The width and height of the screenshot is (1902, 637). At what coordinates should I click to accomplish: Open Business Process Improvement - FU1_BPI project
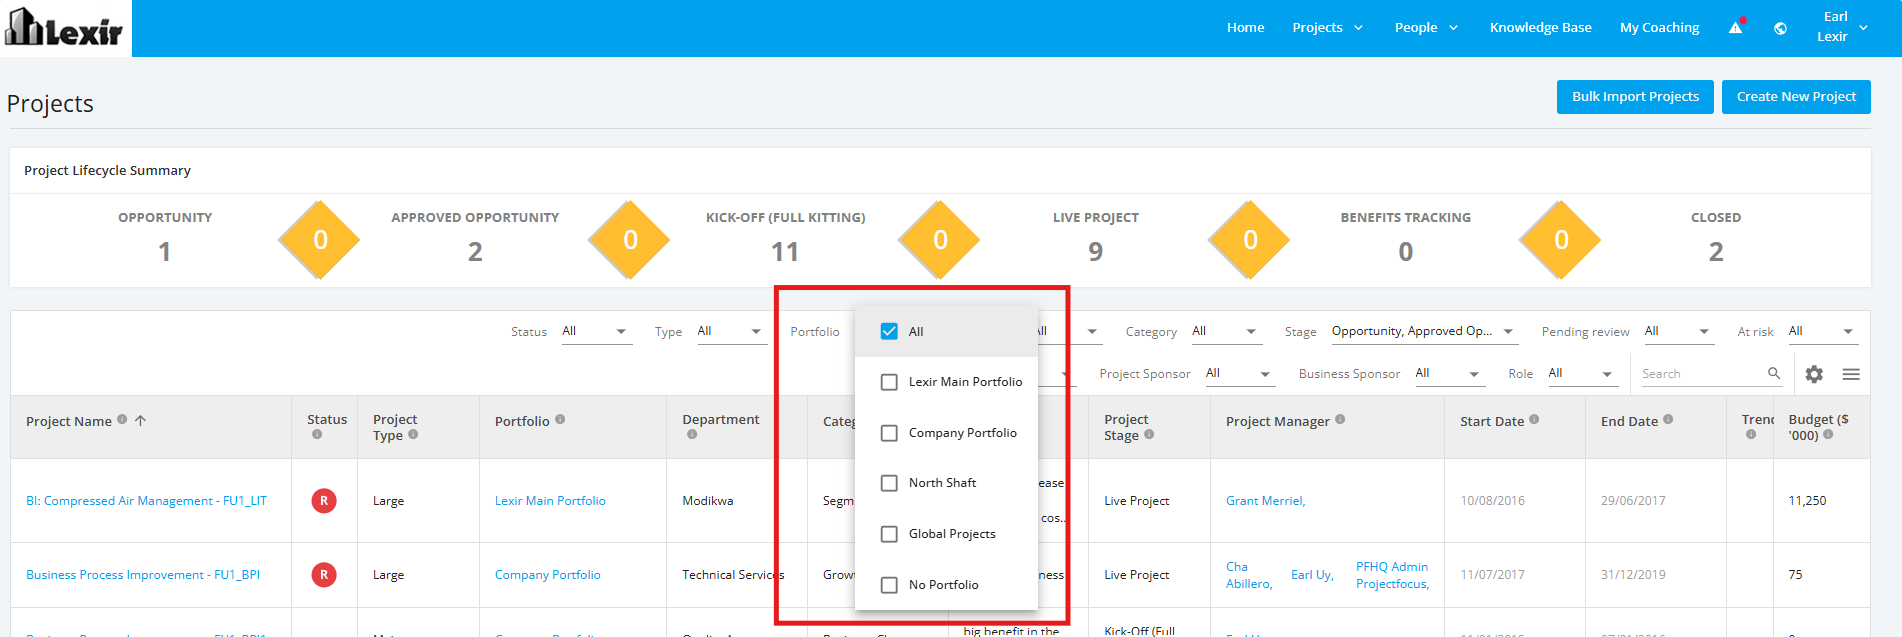click(x=143, y=575)
